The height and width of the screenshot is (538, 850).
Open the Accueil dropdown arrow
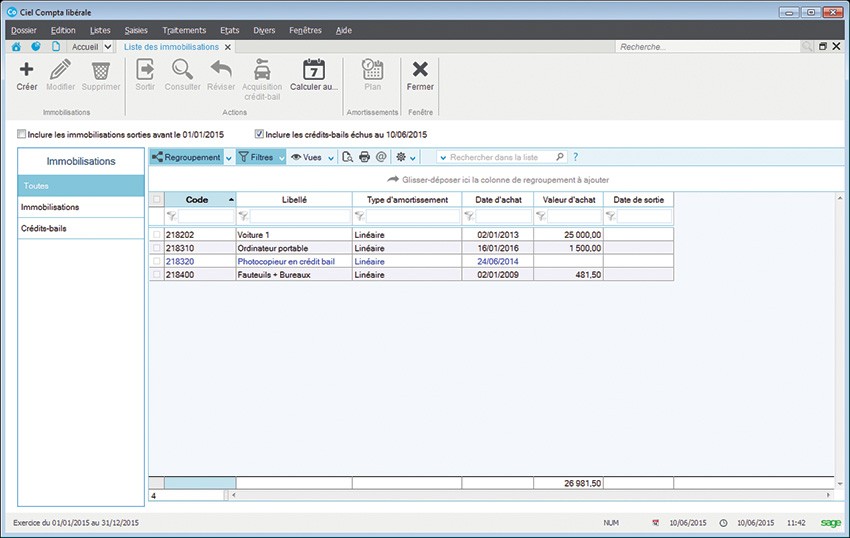click(x=107, y=47)
